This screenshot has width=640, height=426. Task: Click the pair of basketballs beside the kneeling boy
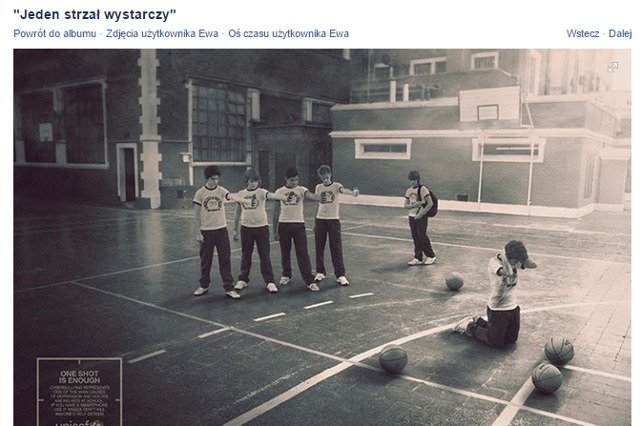(553, 364)
